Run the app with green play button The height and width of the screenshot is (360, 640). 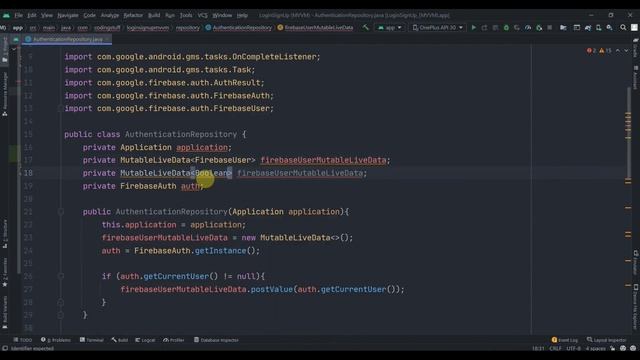[x=473, y=27]
